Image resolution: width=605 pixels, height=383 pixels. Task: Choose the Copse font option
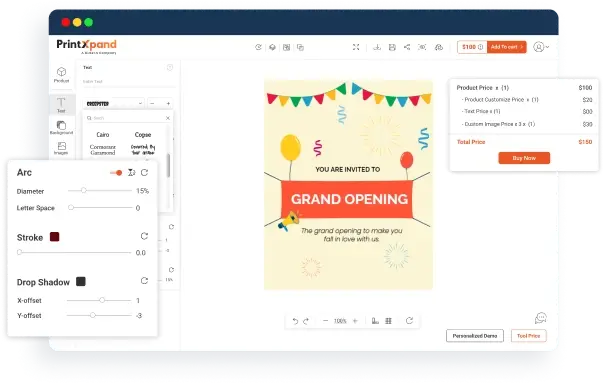click(x=143, y=135)
